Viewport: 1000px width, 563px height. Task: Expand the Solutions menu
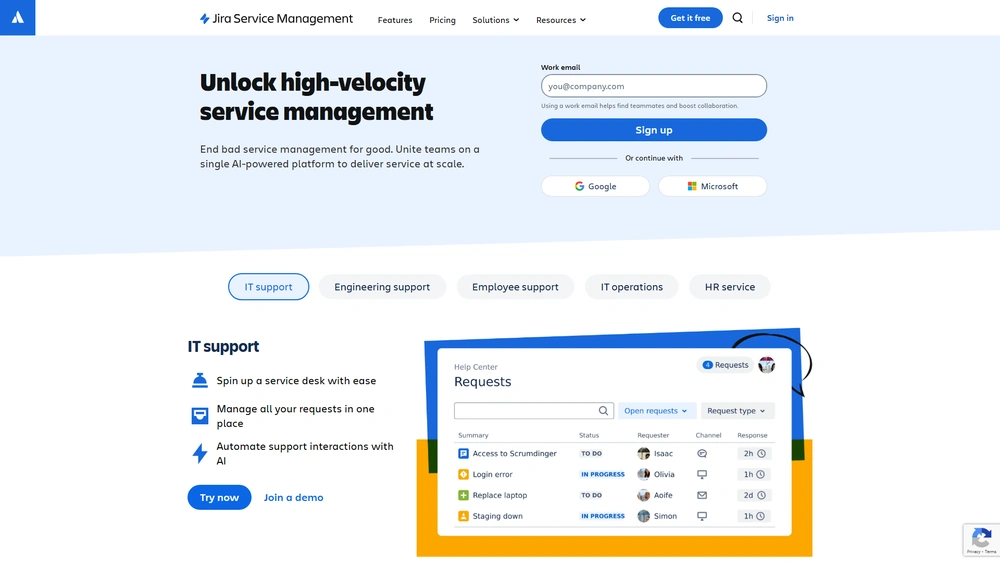(x=496, y=20)
